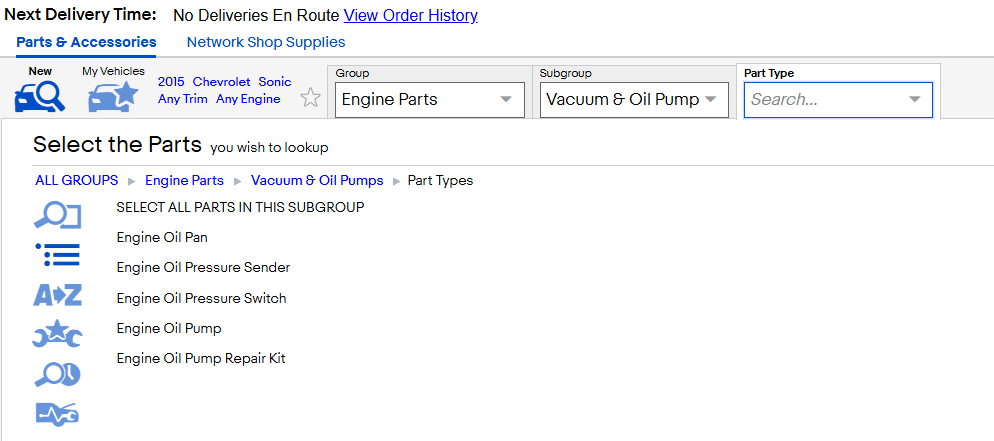The width and height of the screenshot is (994, 441).
Task: Select the Parts & Accessories tab
Action: 86,42
